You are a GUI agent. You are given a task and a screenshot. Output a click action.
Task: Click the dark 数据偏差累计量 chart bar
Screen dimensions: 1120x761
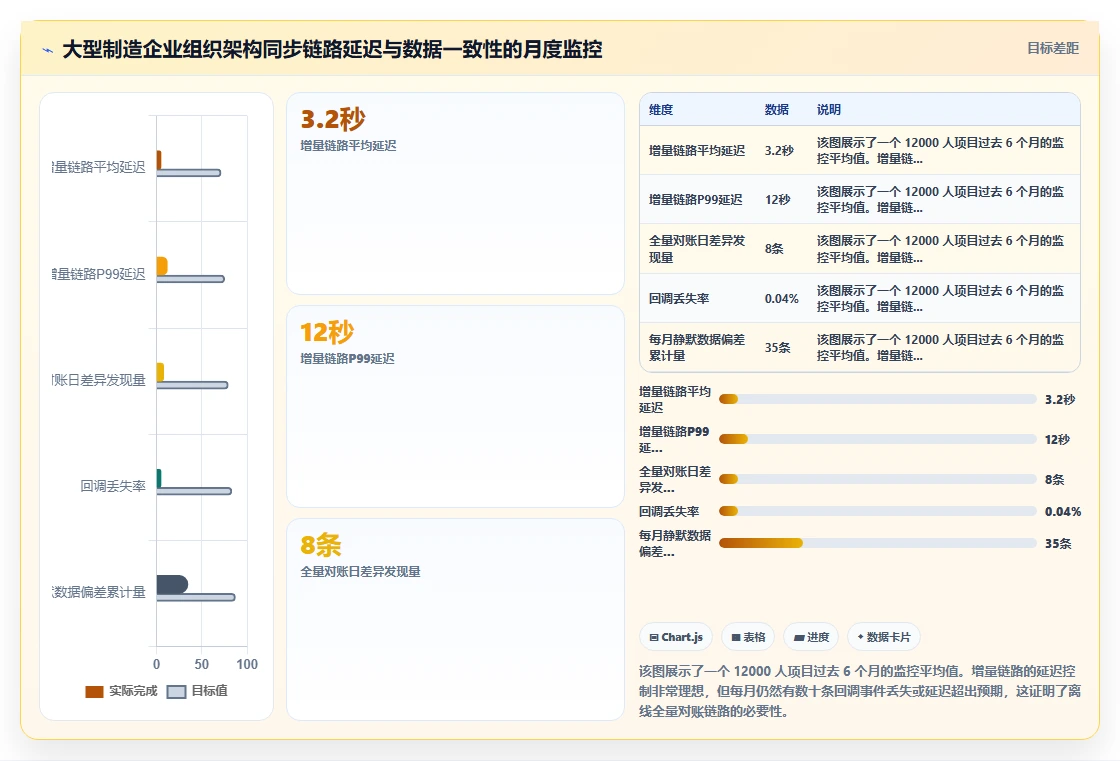(172, 585)
